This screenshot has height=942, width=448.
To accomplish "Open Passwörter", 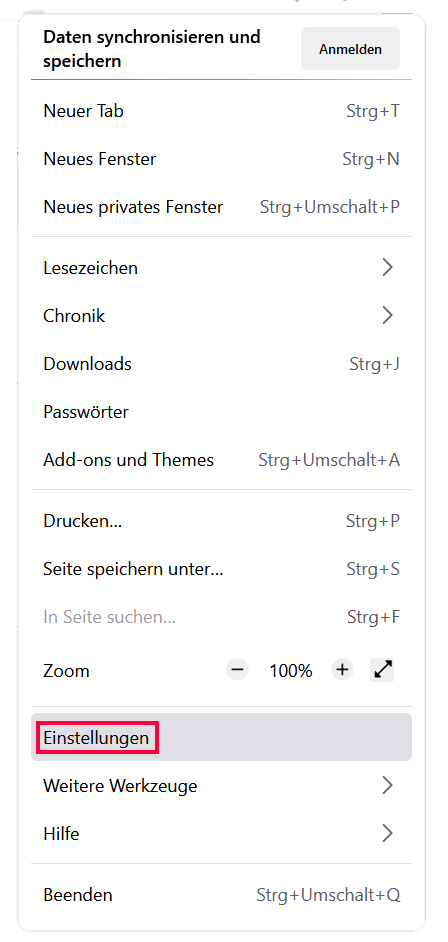I will (x=222, y=412).
